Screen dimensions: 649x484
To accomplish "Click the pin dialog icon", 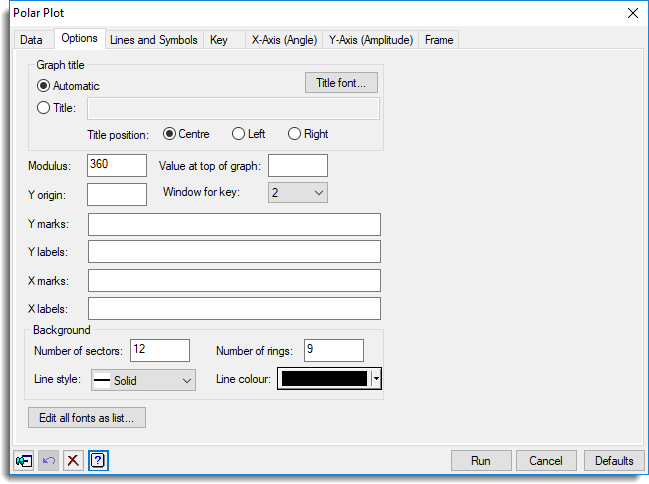I will (x=24, y=461).
